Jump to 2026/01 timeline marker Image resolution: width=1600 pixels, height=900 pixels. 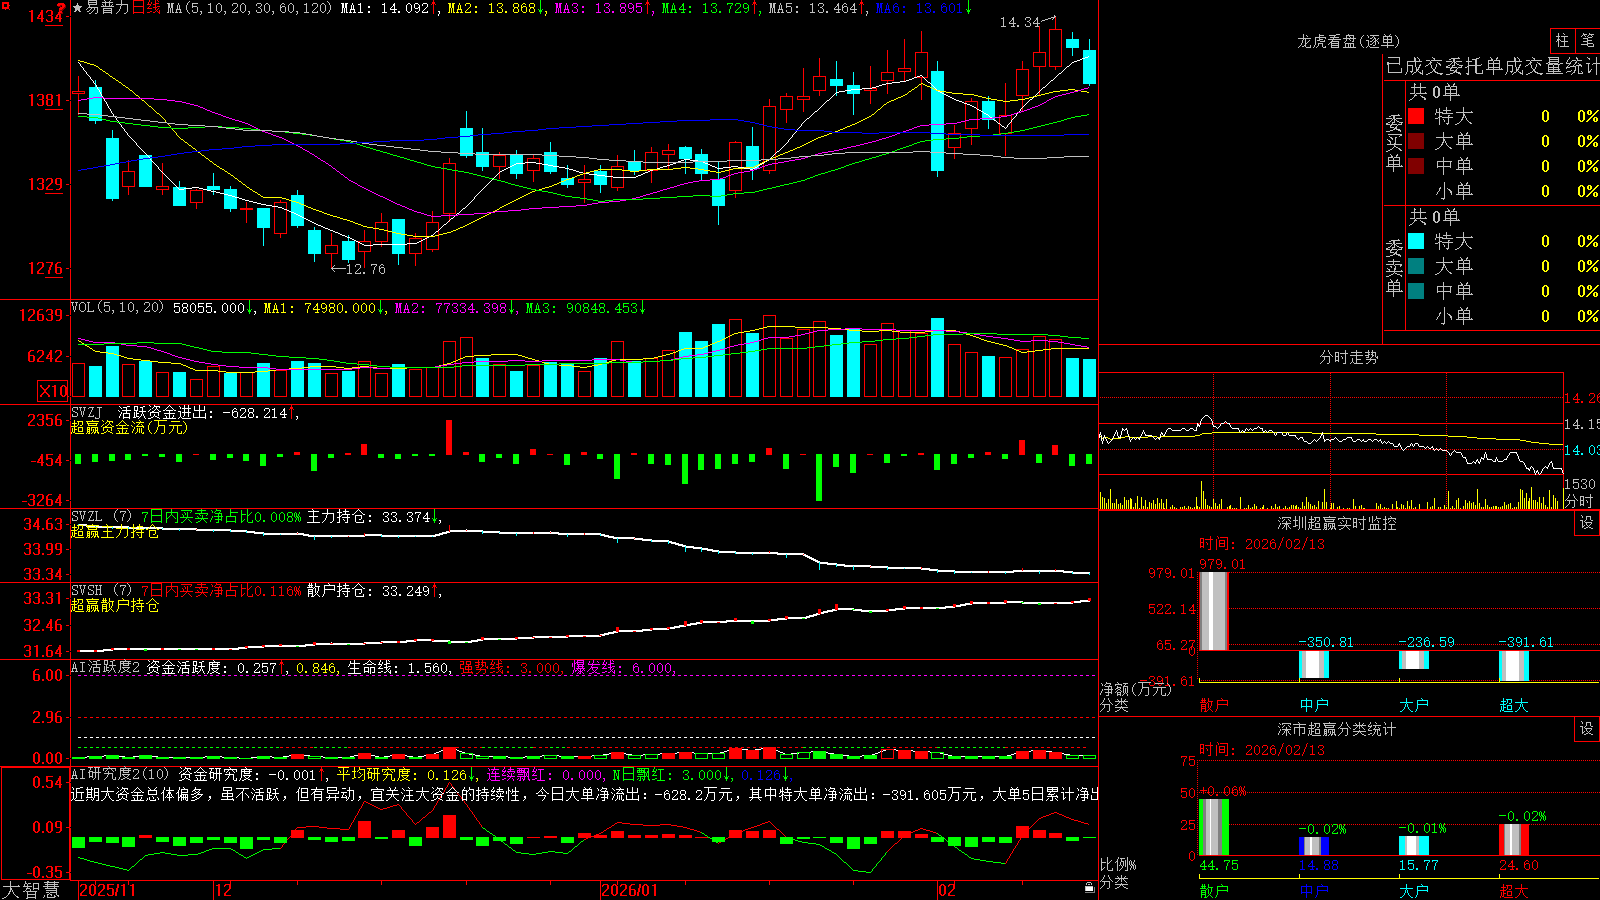[x=630, y=890]
